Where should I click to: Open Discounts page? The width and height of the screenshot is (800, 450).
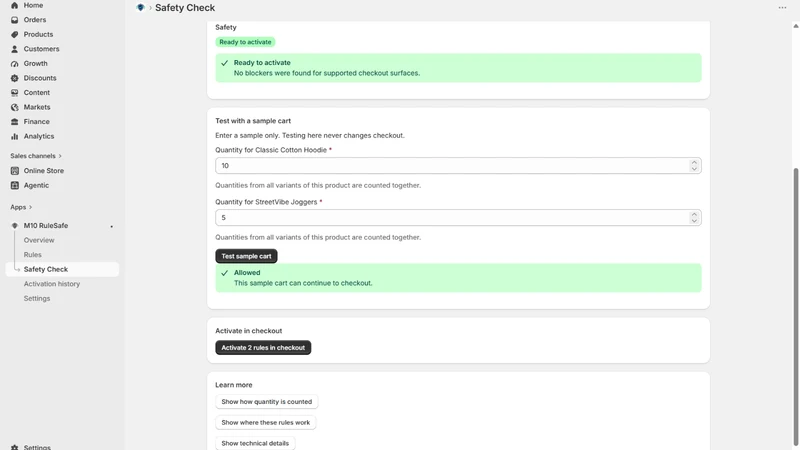point(40,78)
